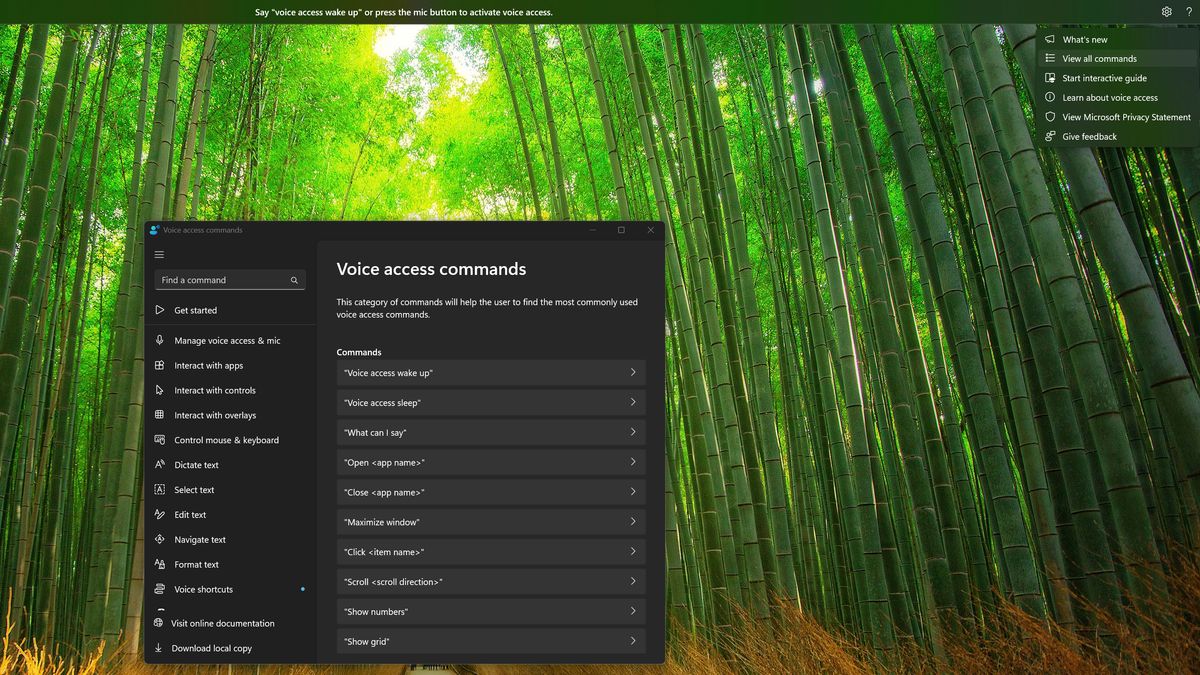1200x675 pixels.
Task: Choose Start interactive guide from the menu
Action: tap(1101, 78)
